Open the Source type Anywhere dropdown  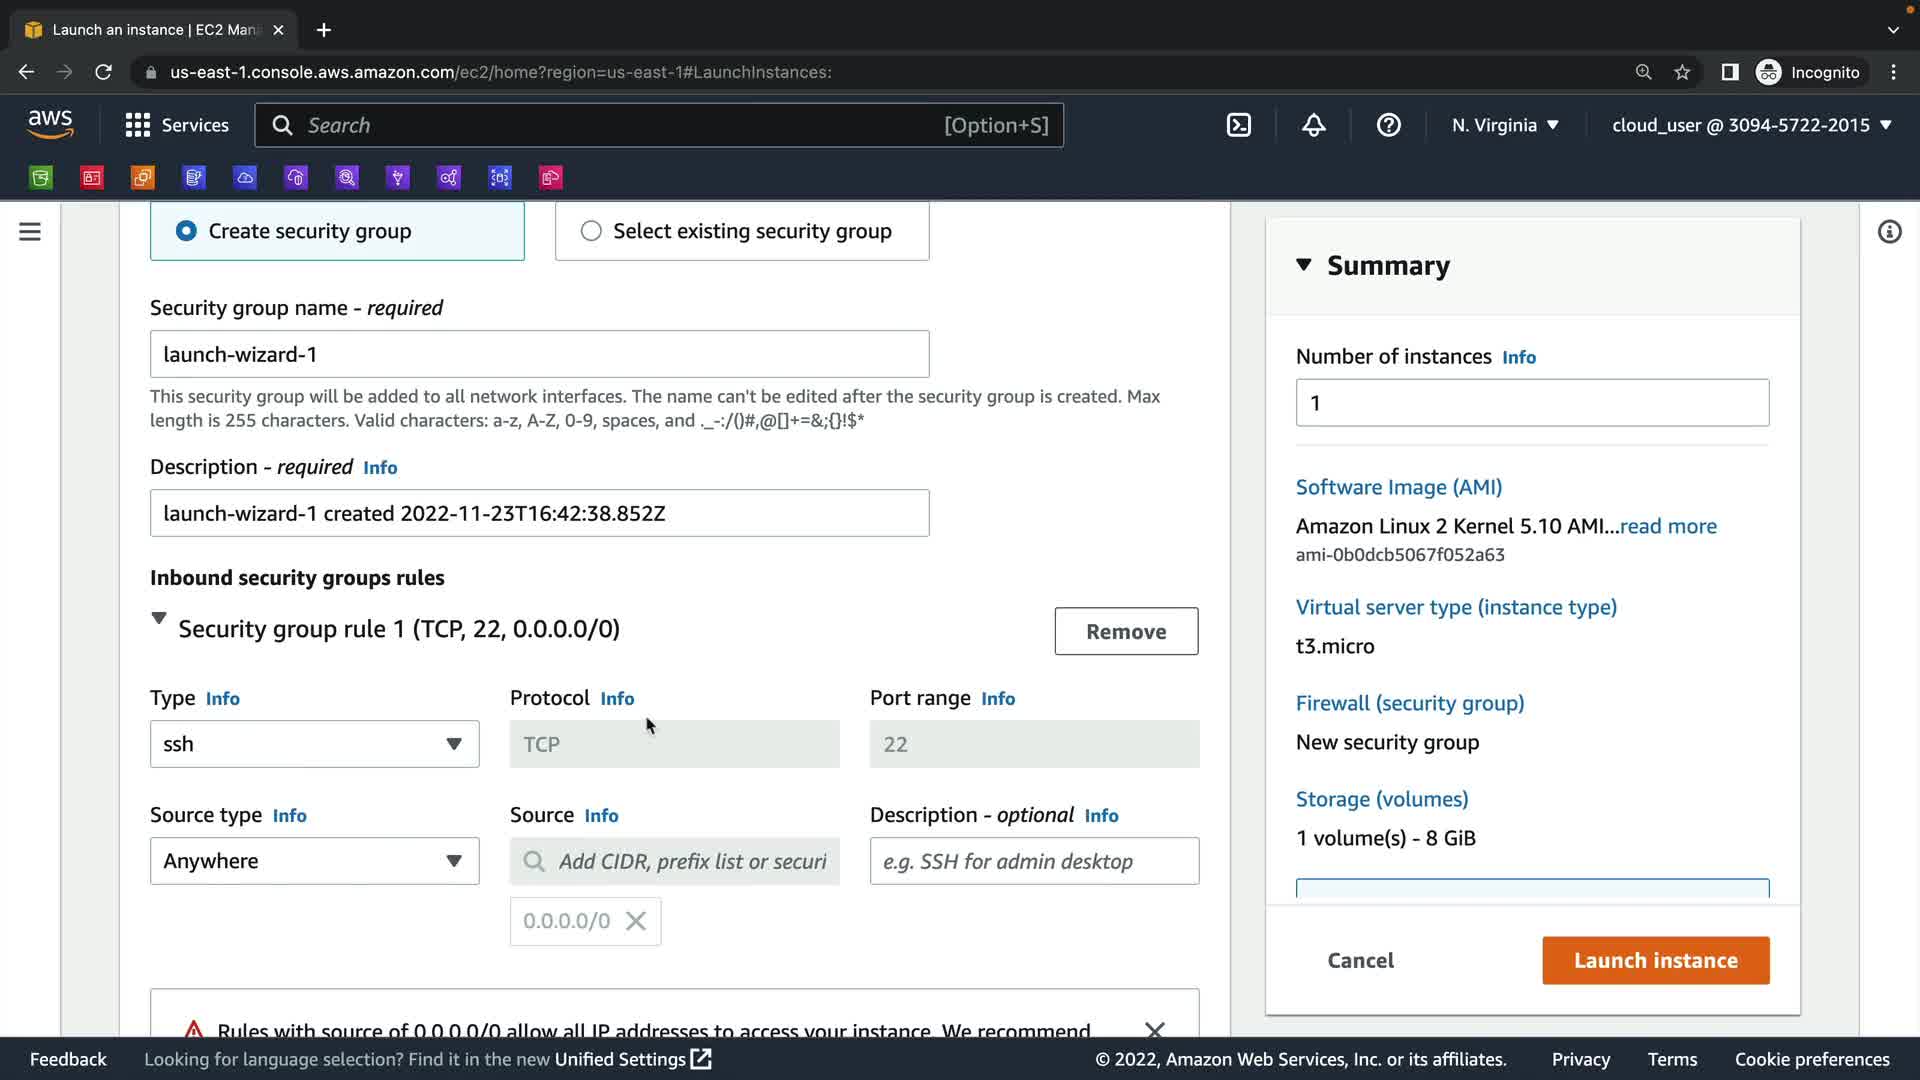[314, 861]
